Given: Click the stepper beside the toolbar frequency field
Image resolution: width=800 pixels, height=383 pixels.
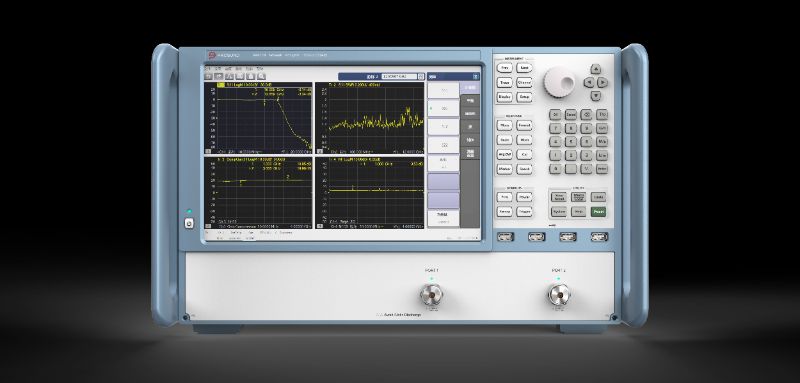Looking at the screenshot, I should coord(421,76).
